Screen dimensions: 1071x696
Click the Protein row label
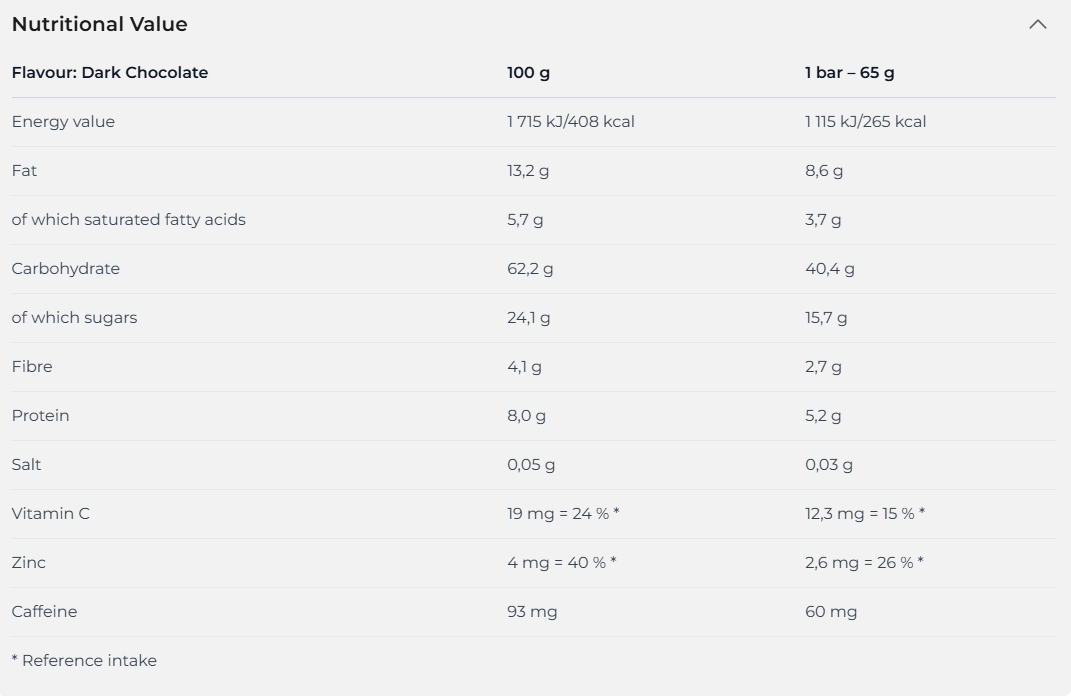point(40,415)
